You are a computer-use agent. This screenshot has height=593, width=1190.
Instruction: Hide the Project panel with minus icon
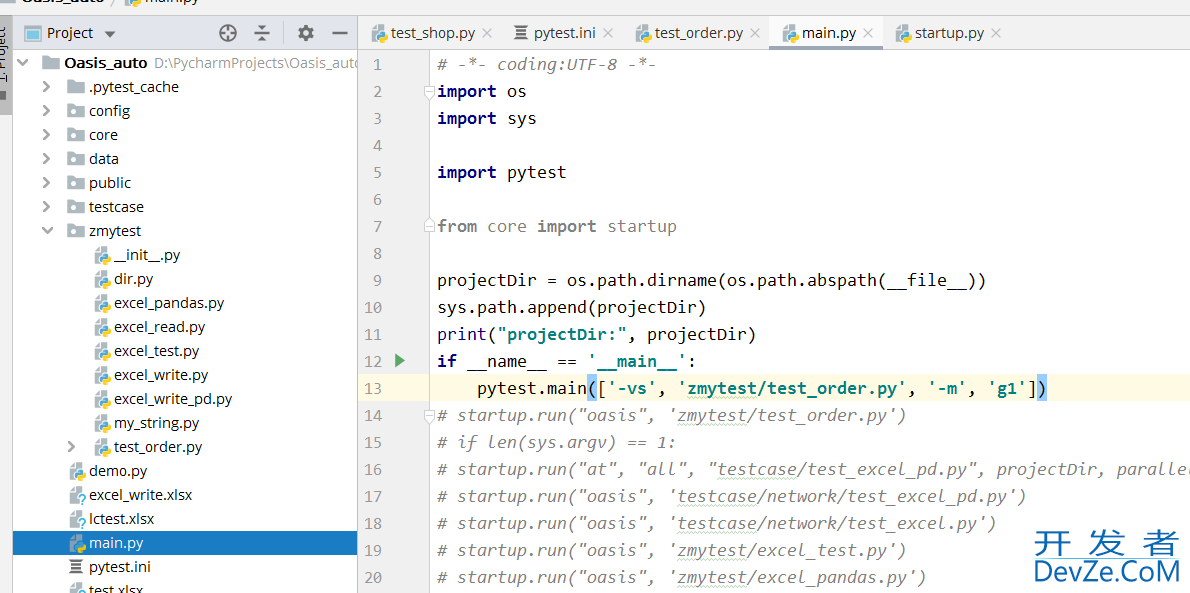340,33
